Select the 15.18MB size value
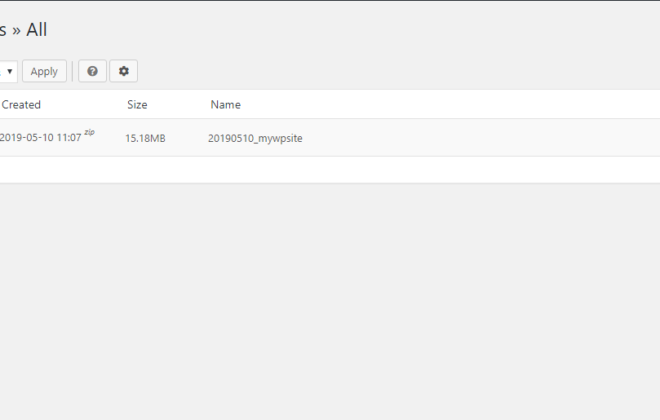Viewport: 660px width, 420px height. point(145,138)
